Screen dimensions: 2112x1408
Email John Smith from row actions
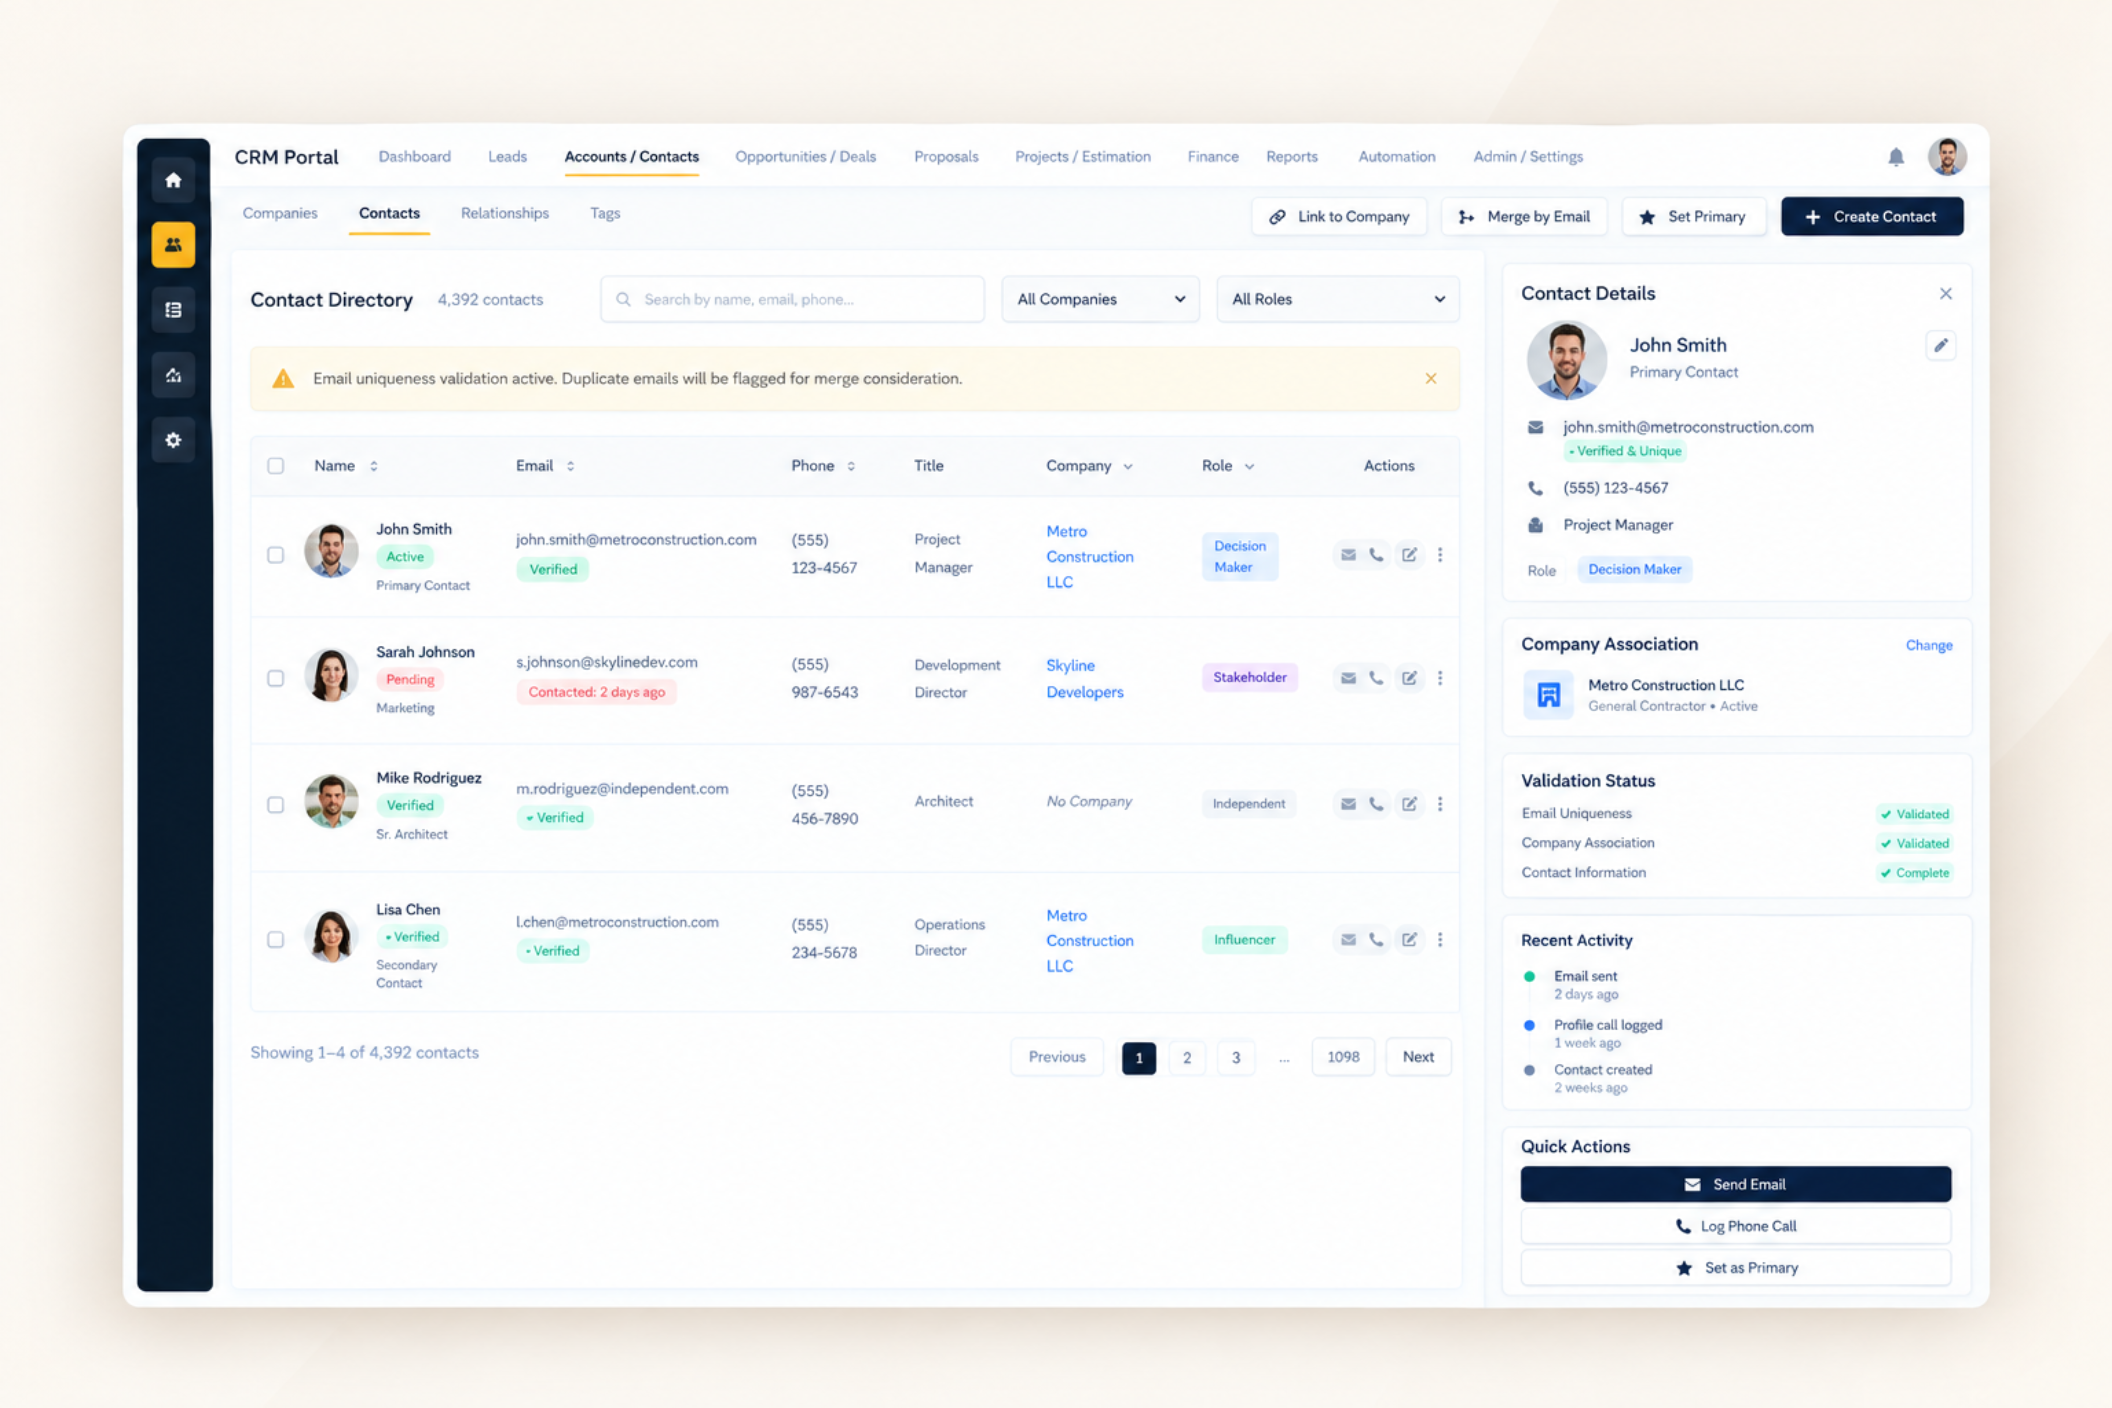coord(1347,555)
